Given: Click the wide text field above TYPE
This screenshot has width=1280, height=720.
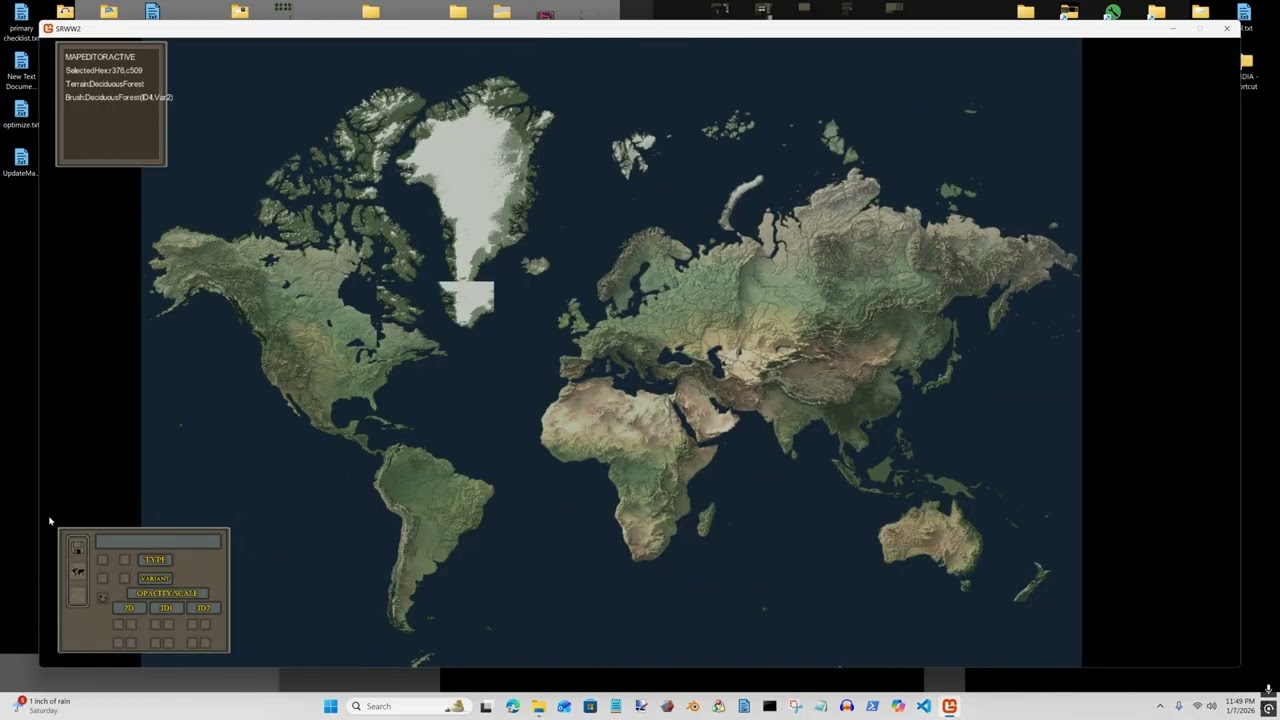Looking at the screenshot, I should (158, 541).
